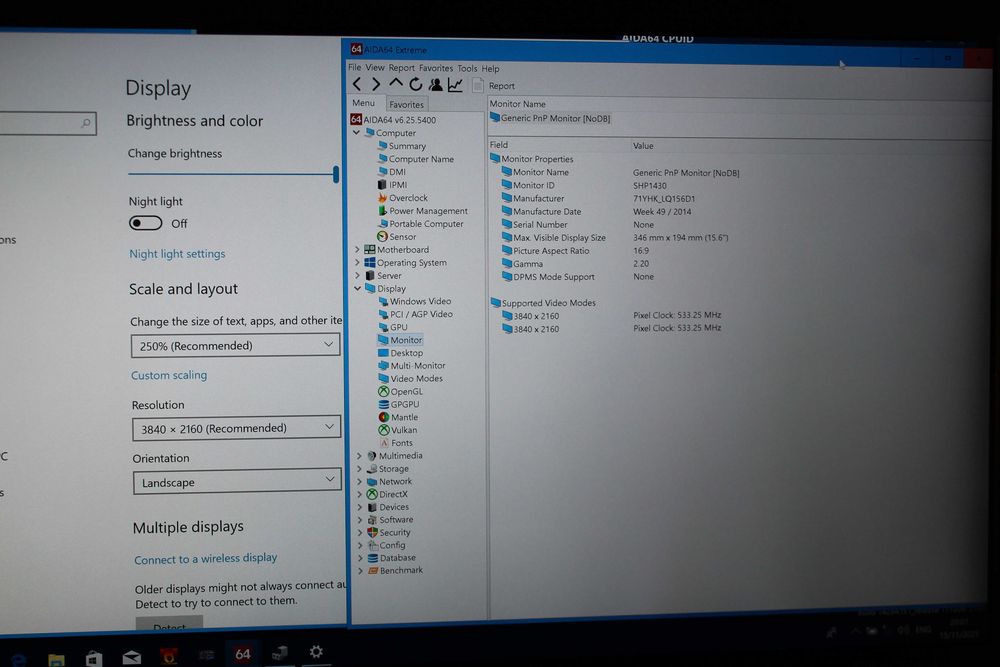The height and width of the screenshot is (667, 1000).
Task: Toggle the Night light switch
Action: pos(145,223)
